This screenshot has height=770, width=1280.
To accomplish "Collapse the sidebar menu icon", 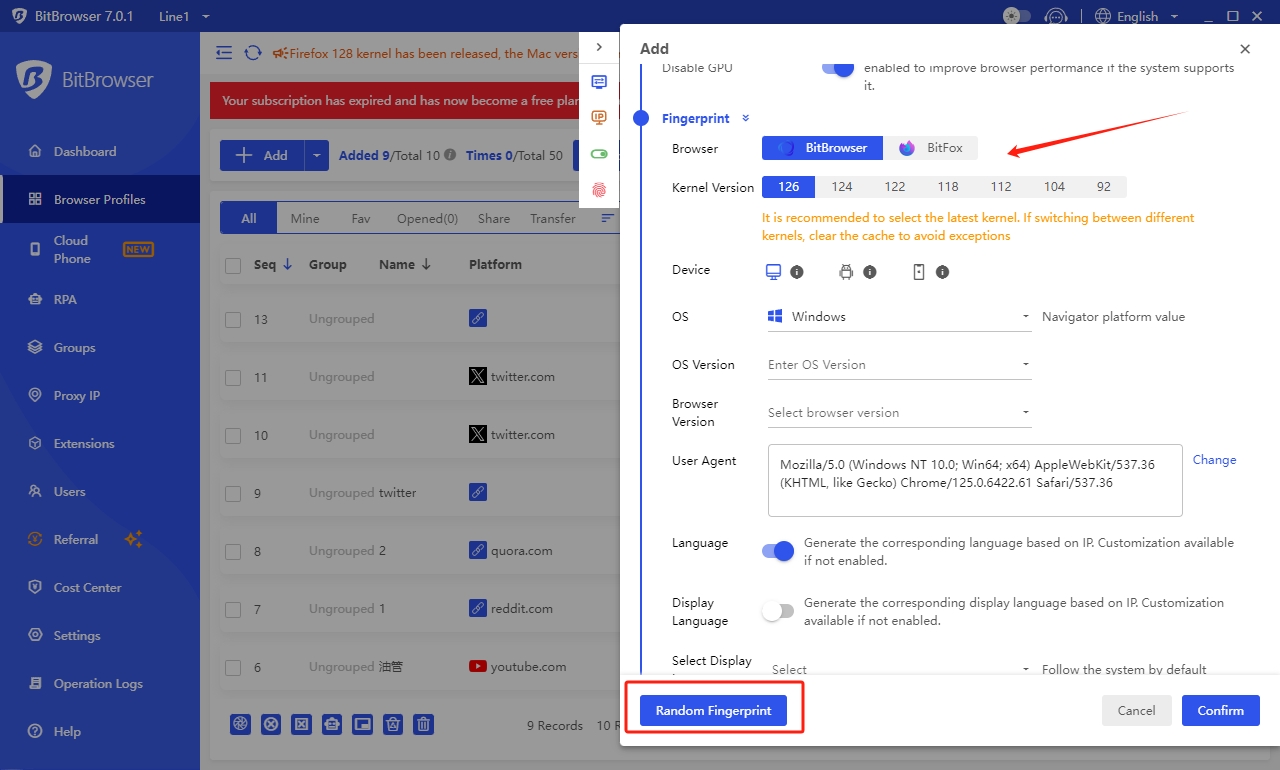I will [224, 53].
